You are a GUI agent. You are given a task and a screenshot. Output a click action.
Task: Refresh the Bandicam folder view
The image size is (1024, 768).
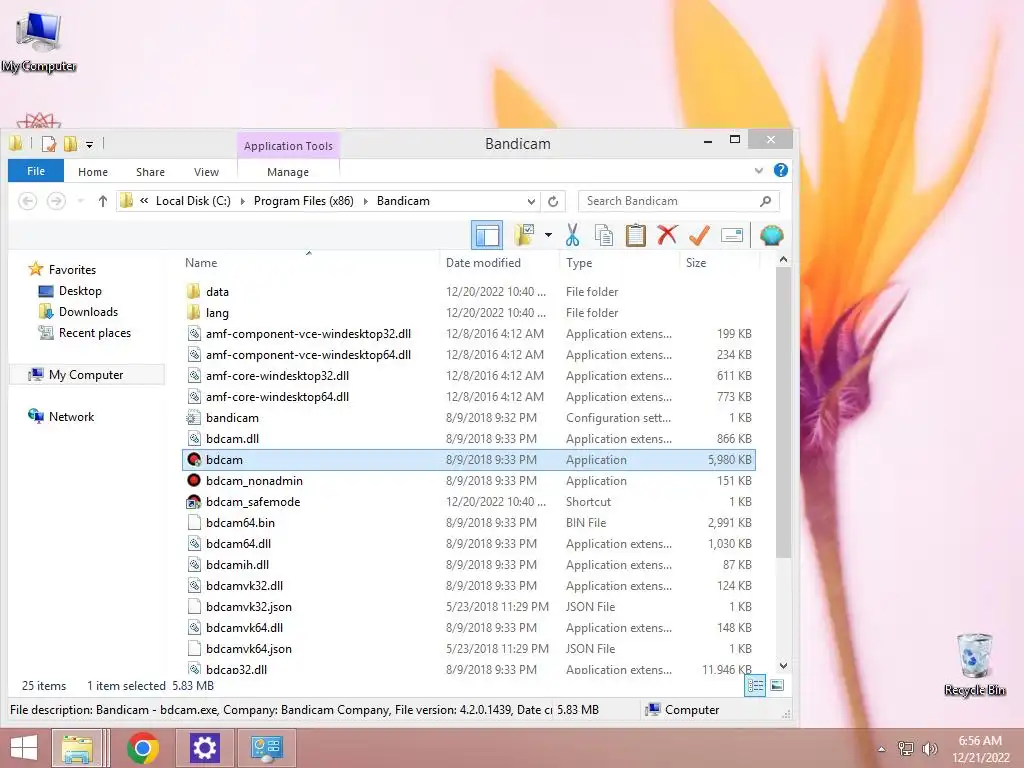(553, 201)
